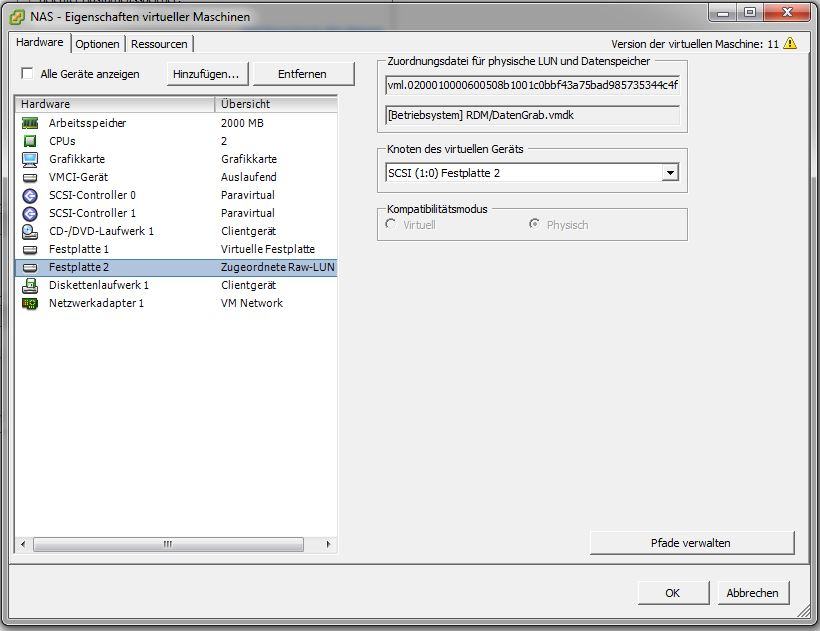Image resolution: width=820 pixels, height=631 pixels.
Task: Click the window resize grip corner
Action: click(804, 611)
